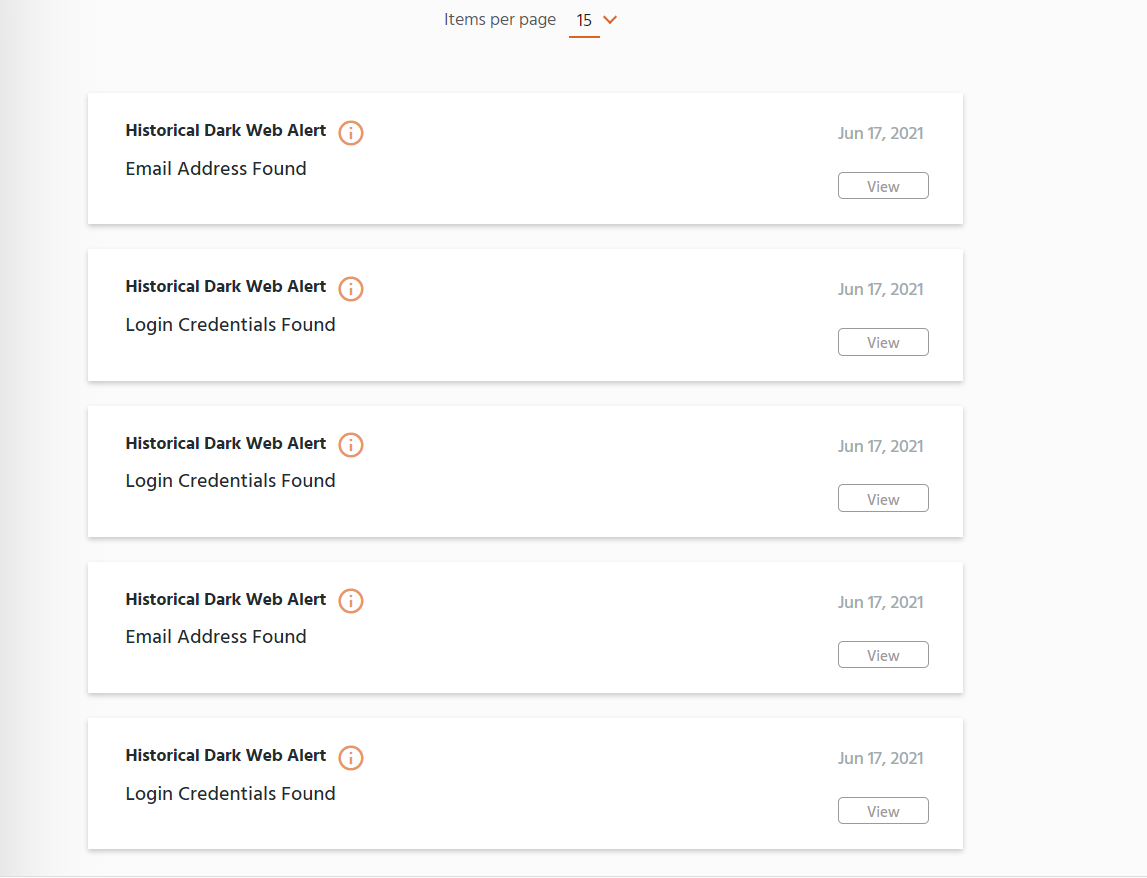
Task: Click View on second Login Credentials alert
Action: 883,498
